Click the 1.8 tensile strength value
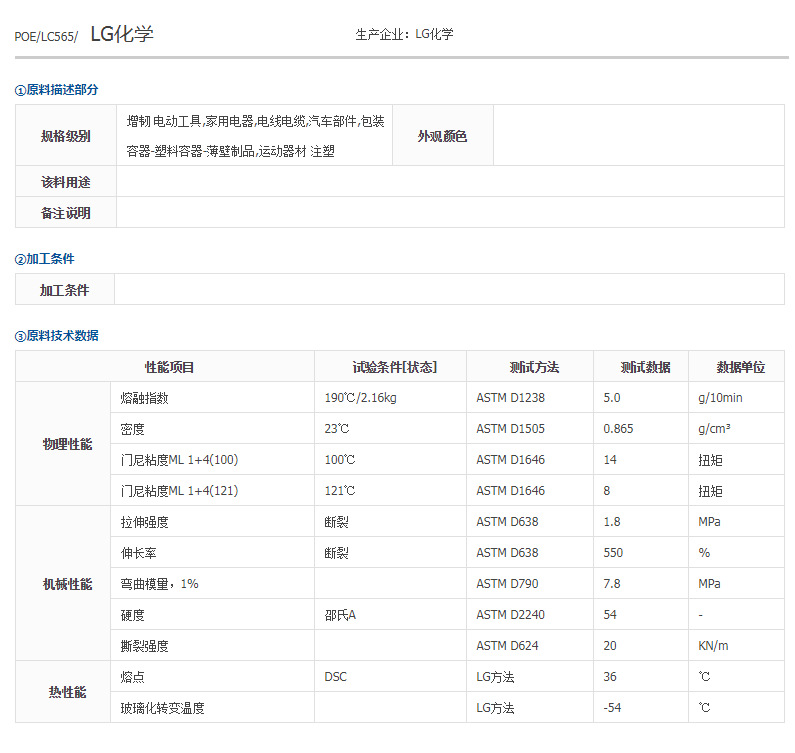The height and width of the screenshot is (753, 795). pos(612,522)
